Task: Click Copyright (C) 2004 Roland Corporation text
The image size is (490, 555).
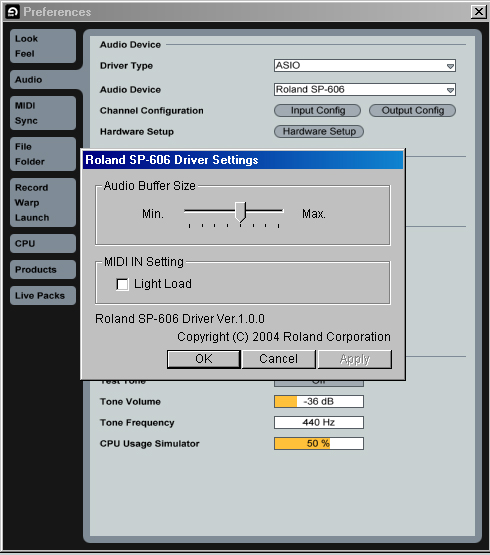Action: coord(284,337)
